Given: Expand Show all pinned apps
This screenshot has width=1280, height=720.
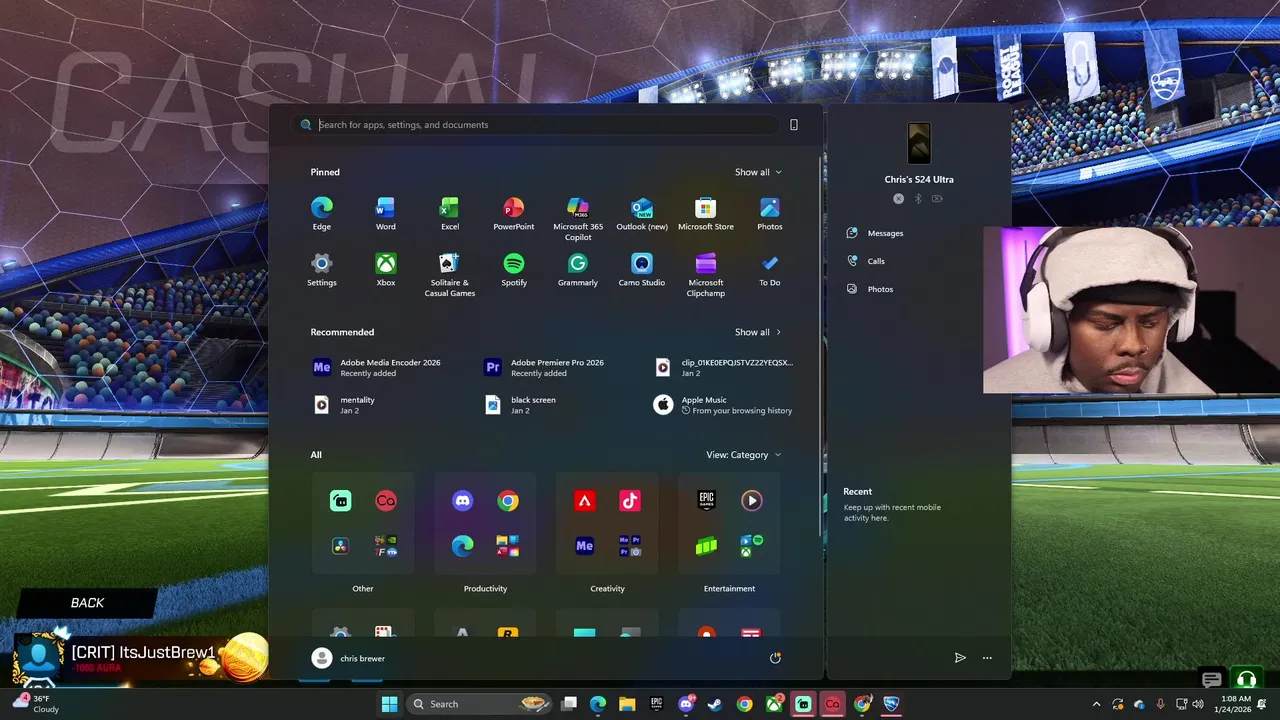Looking at the screenshot, I should tap(758, 172).
